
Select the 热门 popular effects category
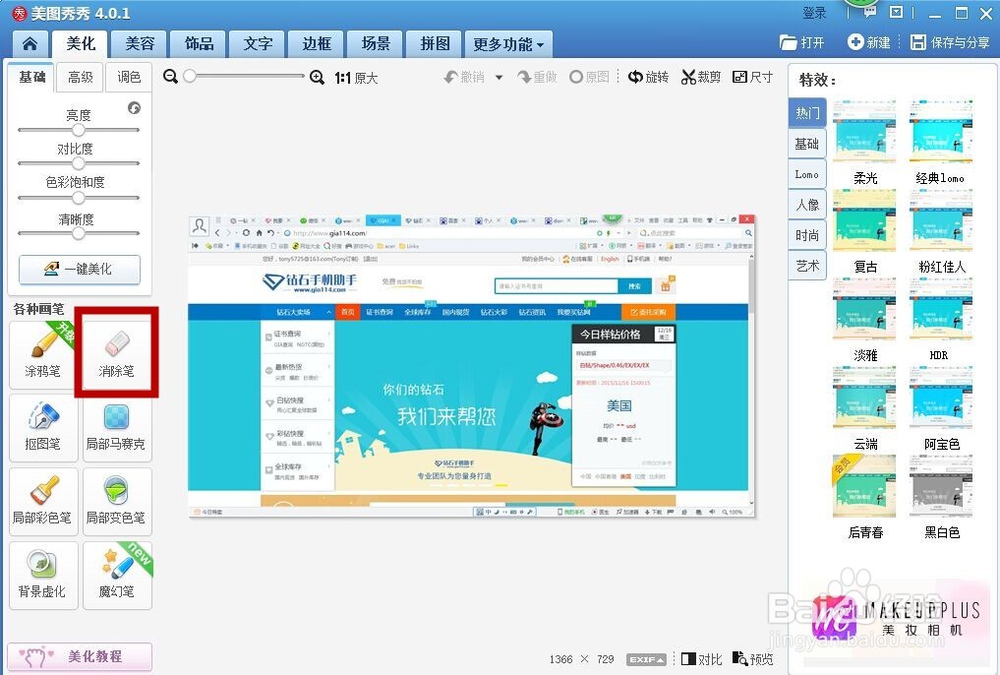click(x=807, y=113)
